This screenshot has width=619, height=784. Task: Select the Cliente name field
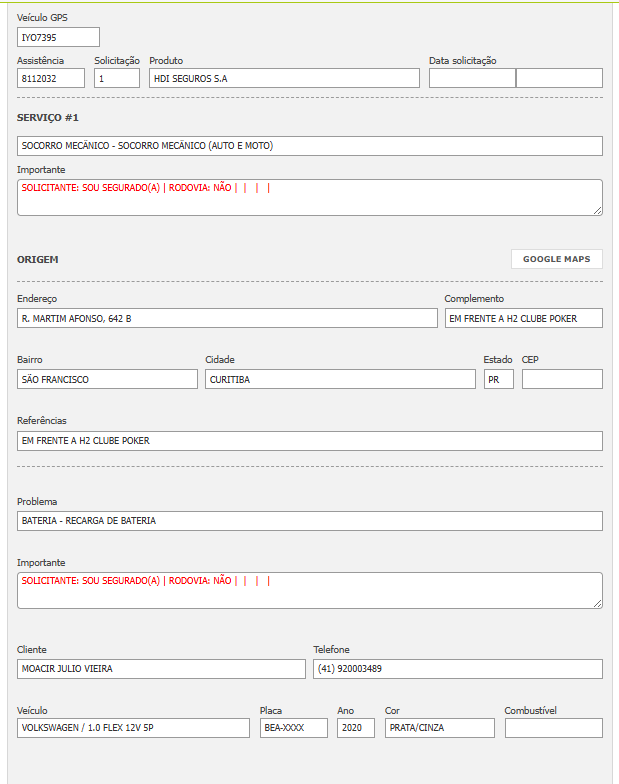[x=162, y=669]
